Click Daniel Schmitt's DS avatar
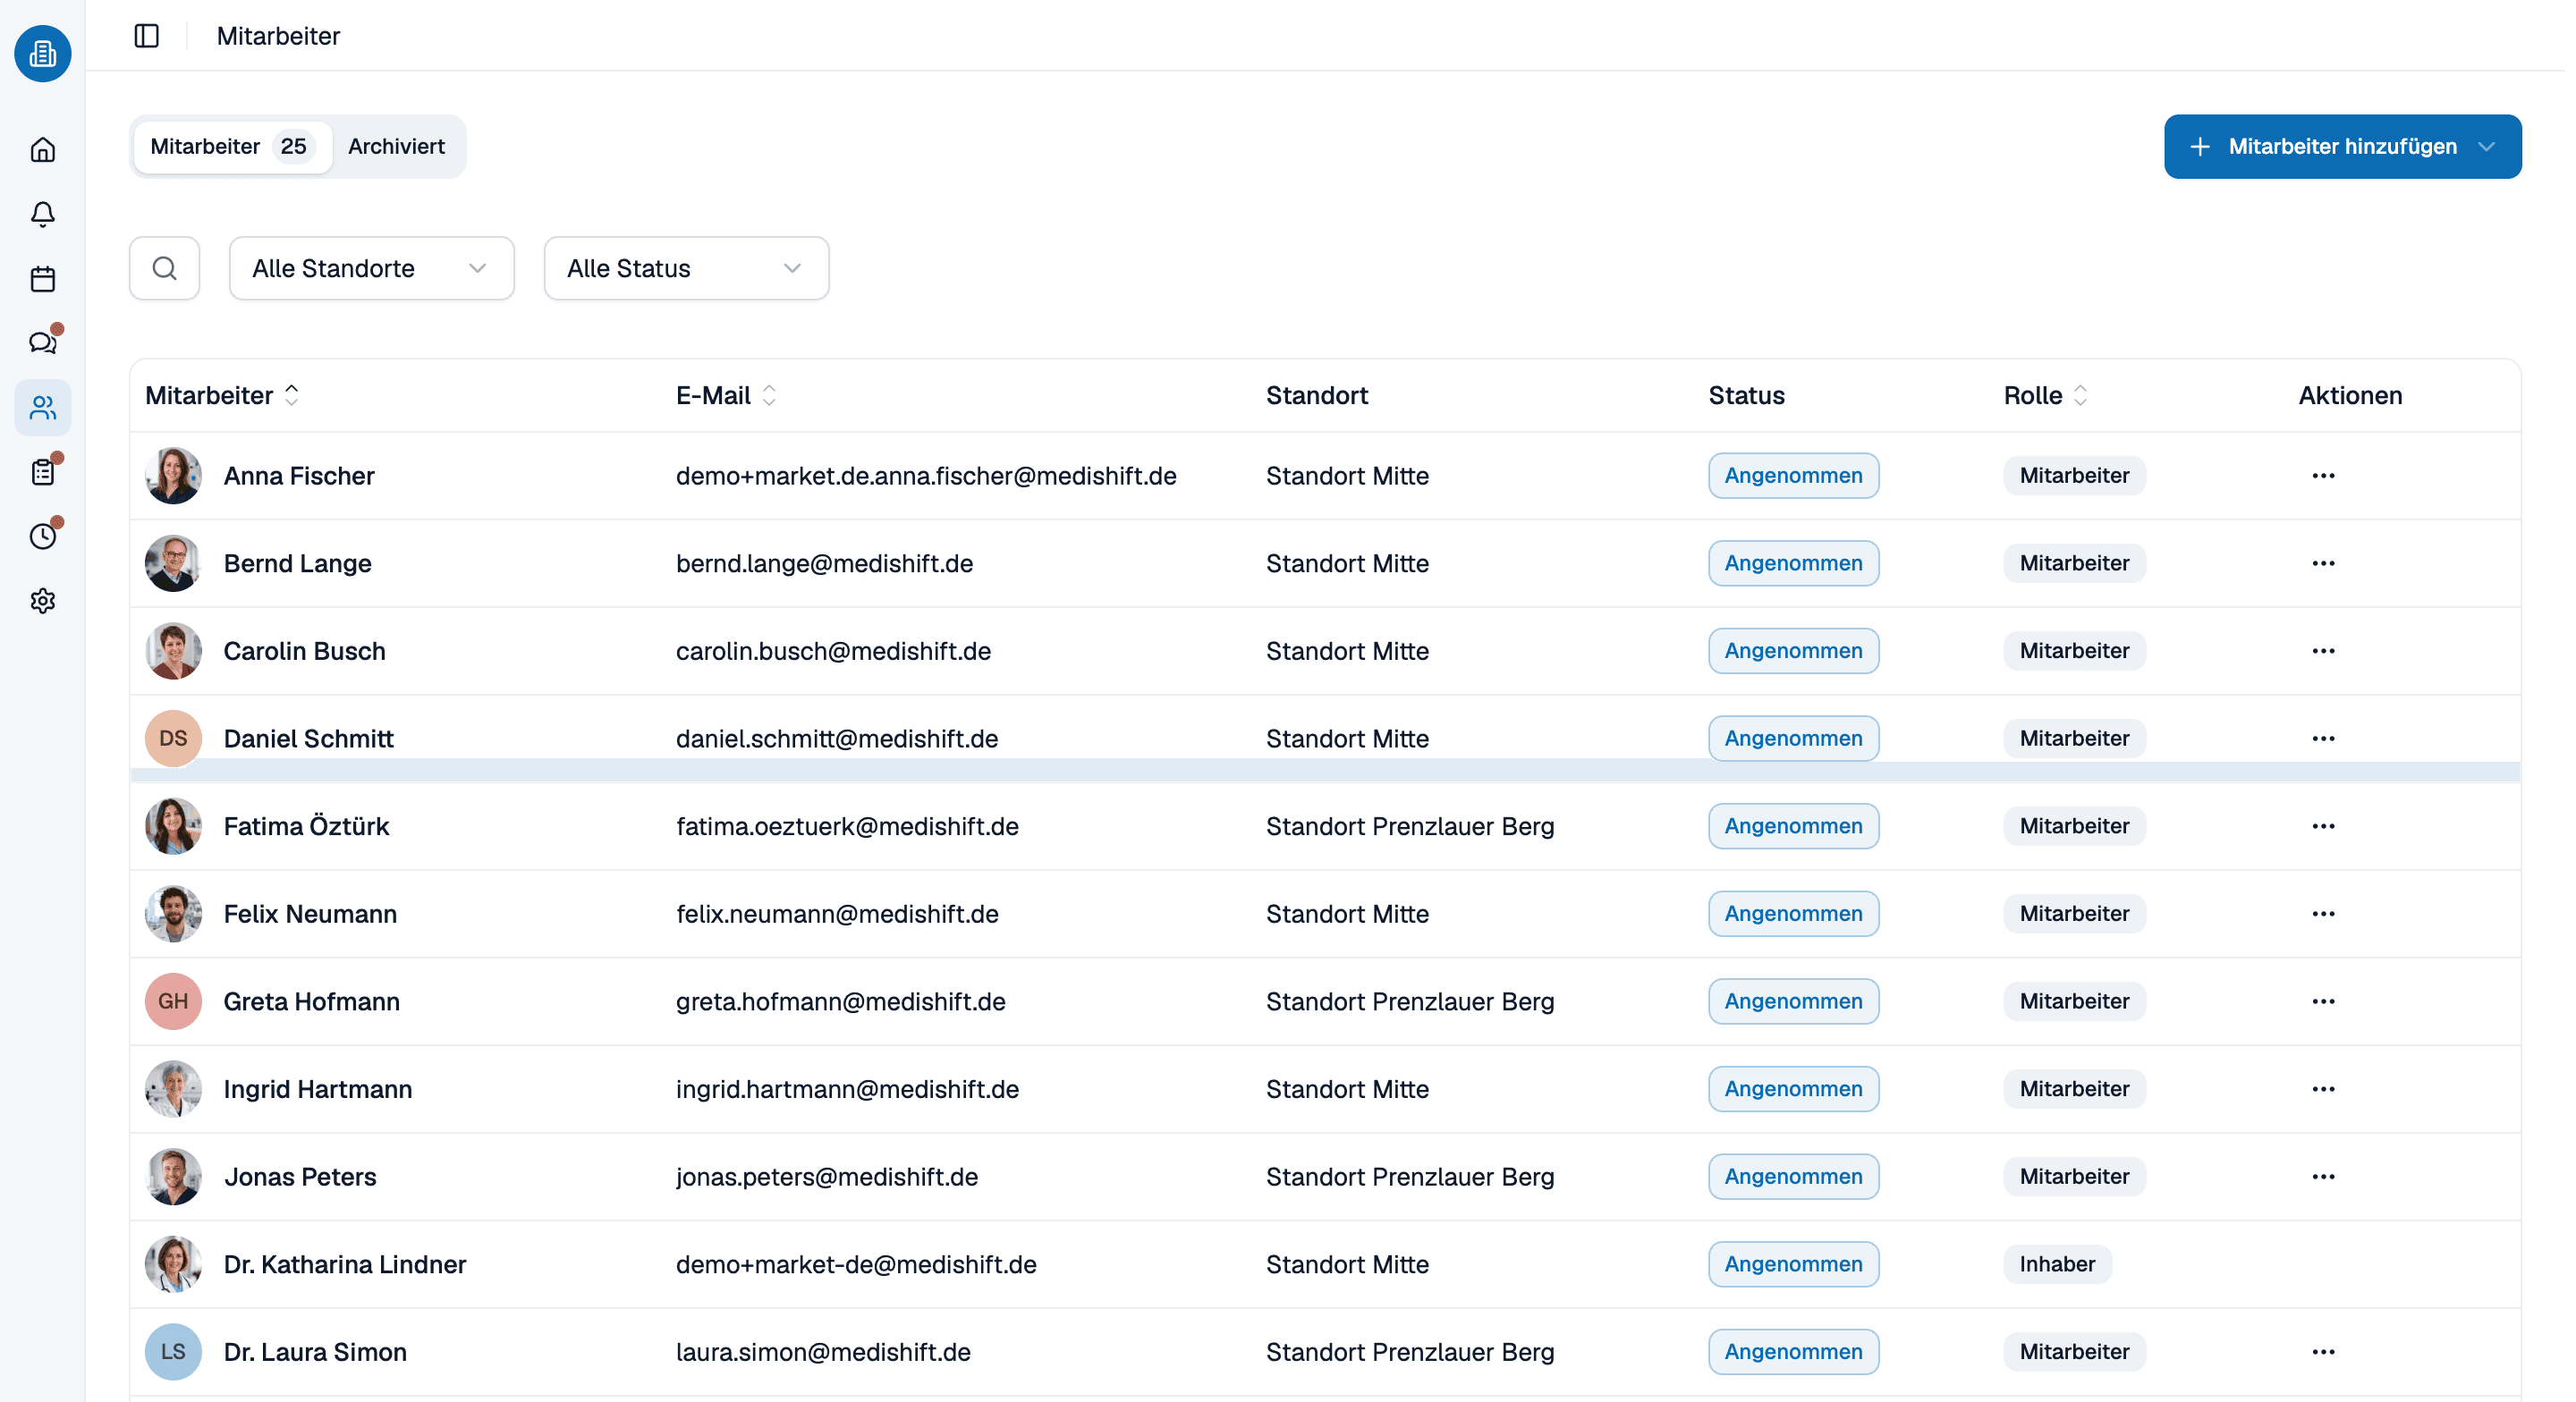 coord(173,739)
